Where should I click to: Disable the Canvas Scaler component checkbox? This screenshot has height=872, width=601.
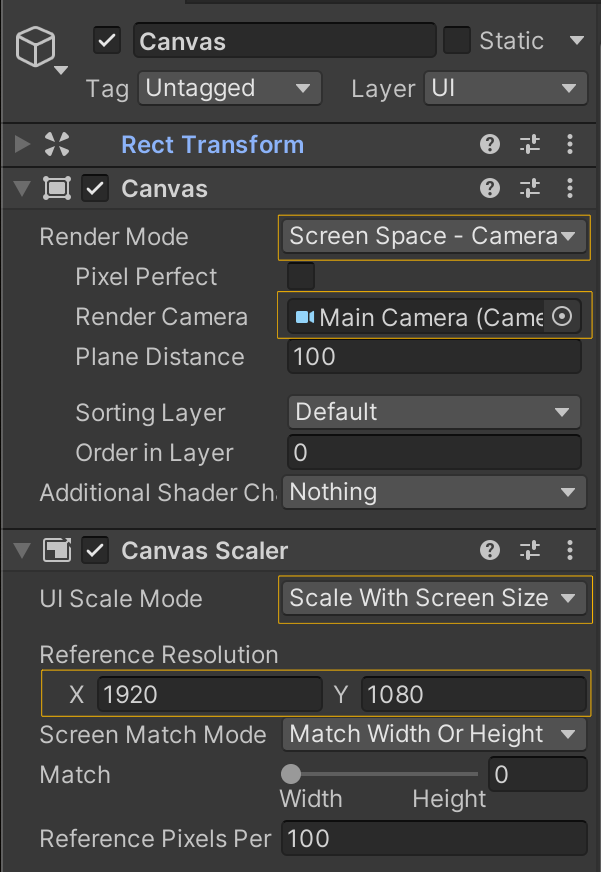pos(95,550)
